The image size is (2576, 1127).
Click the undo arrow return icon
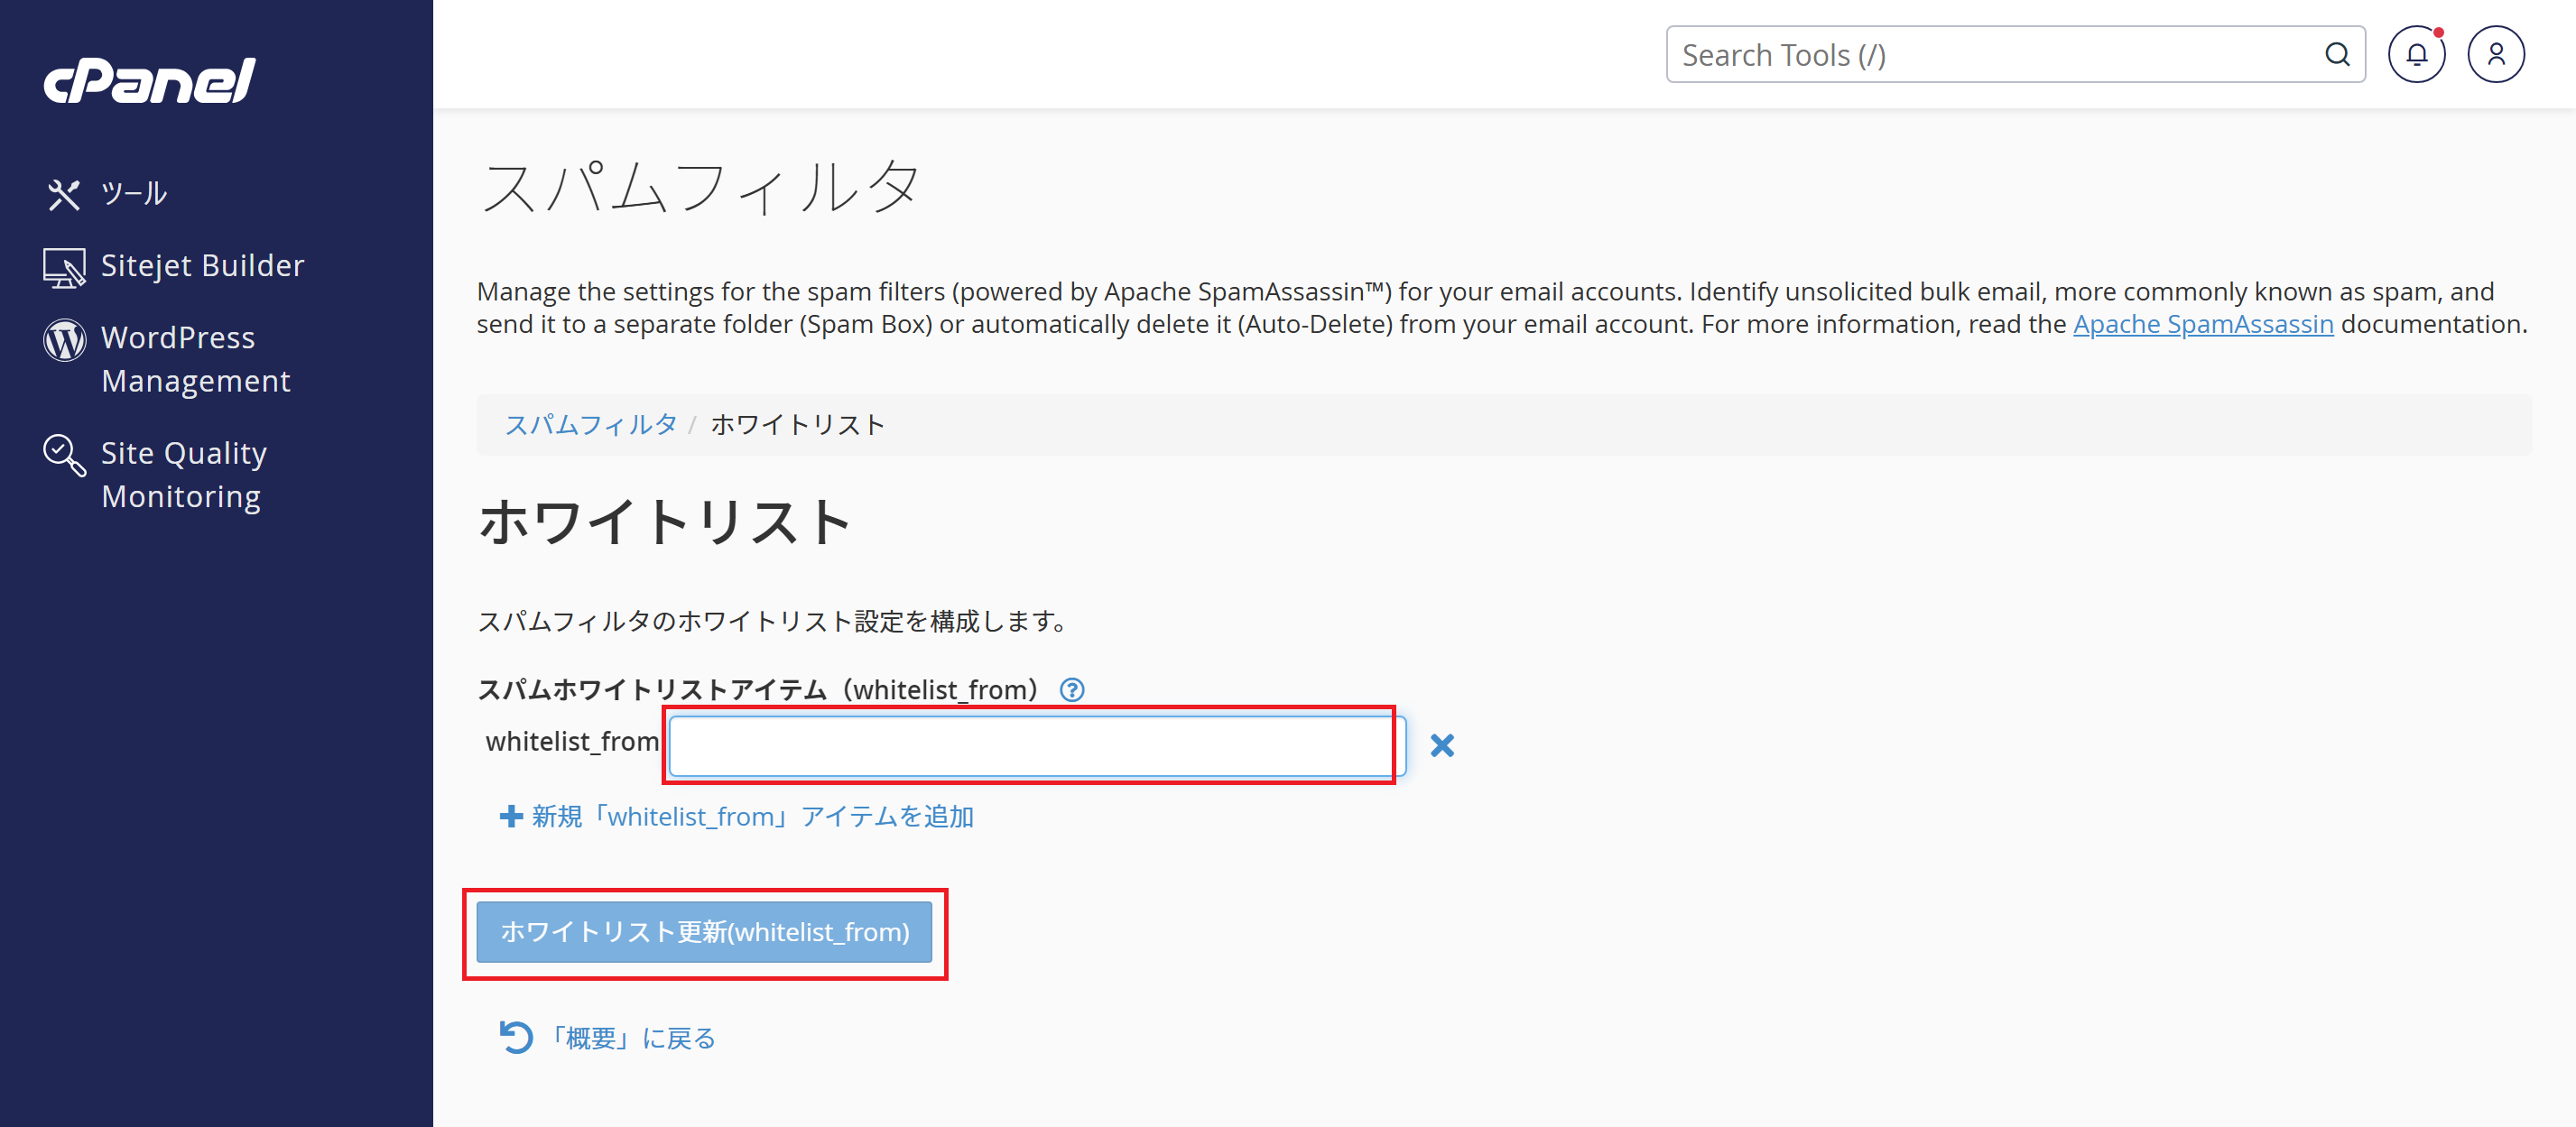(516, 1037)
